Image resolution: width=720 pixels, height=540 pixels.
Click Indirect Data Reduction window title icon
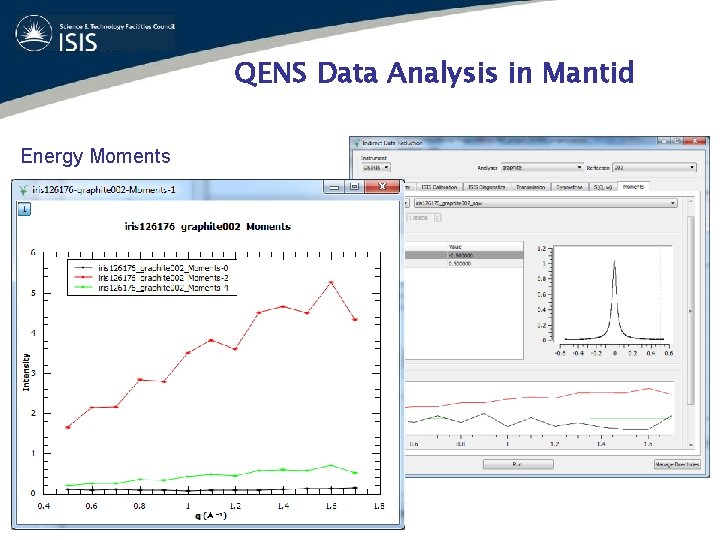356,143
